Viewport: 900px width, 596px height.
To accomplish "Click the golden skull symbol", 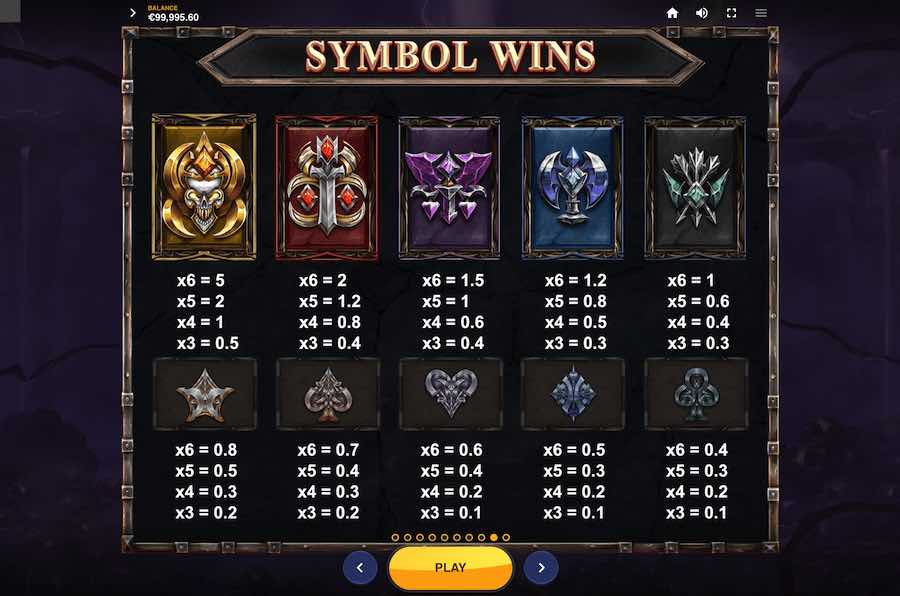I will click(204, 187).
